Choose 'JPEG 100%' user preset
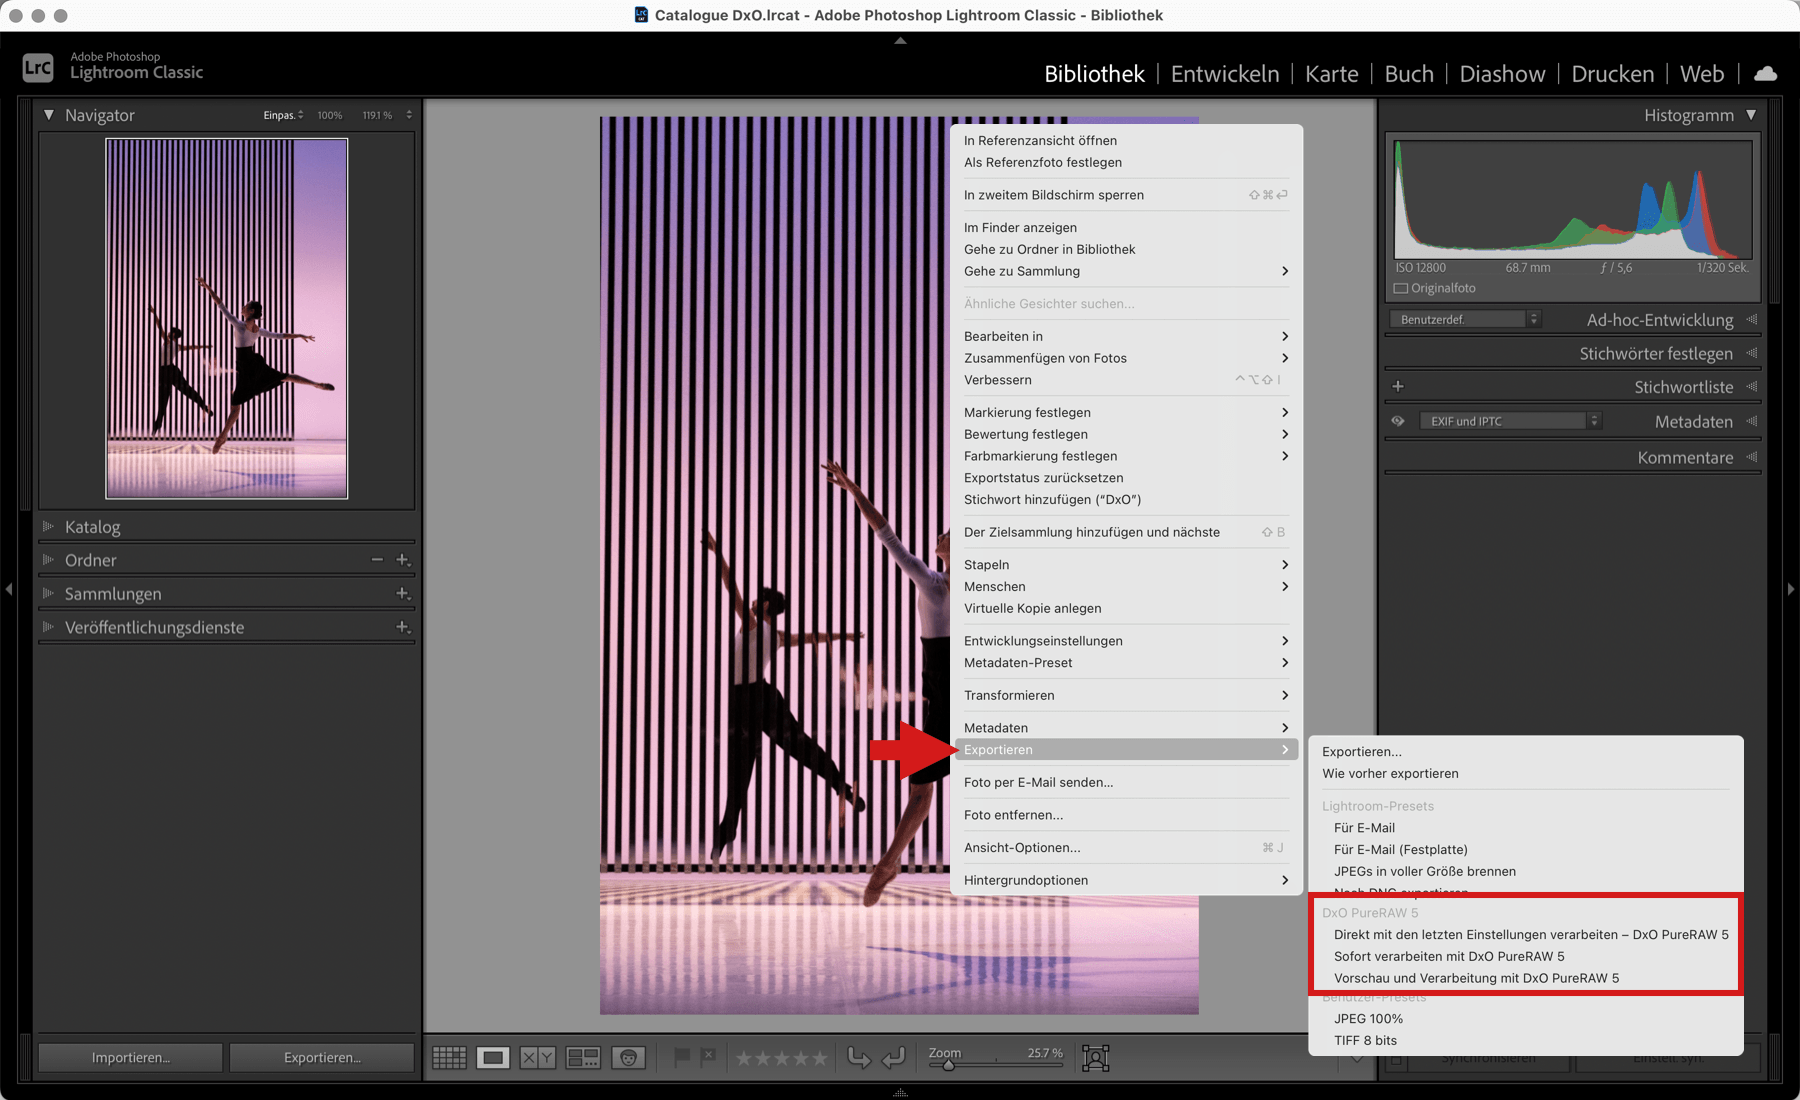The image size is (1800, 1100). (x=1368, y=1018)
